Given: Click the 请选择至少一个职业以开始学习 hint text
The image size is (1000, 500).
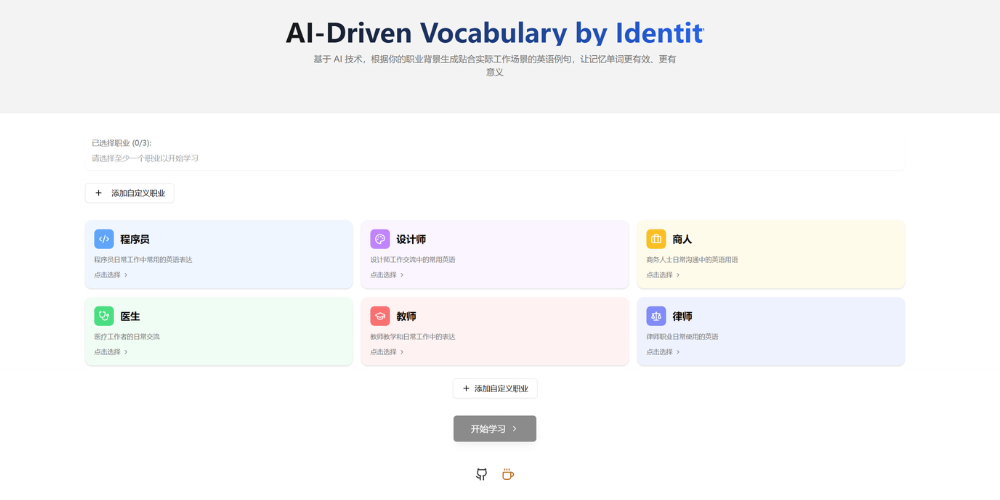Looking at the screenshot, I should pos(145,158).
